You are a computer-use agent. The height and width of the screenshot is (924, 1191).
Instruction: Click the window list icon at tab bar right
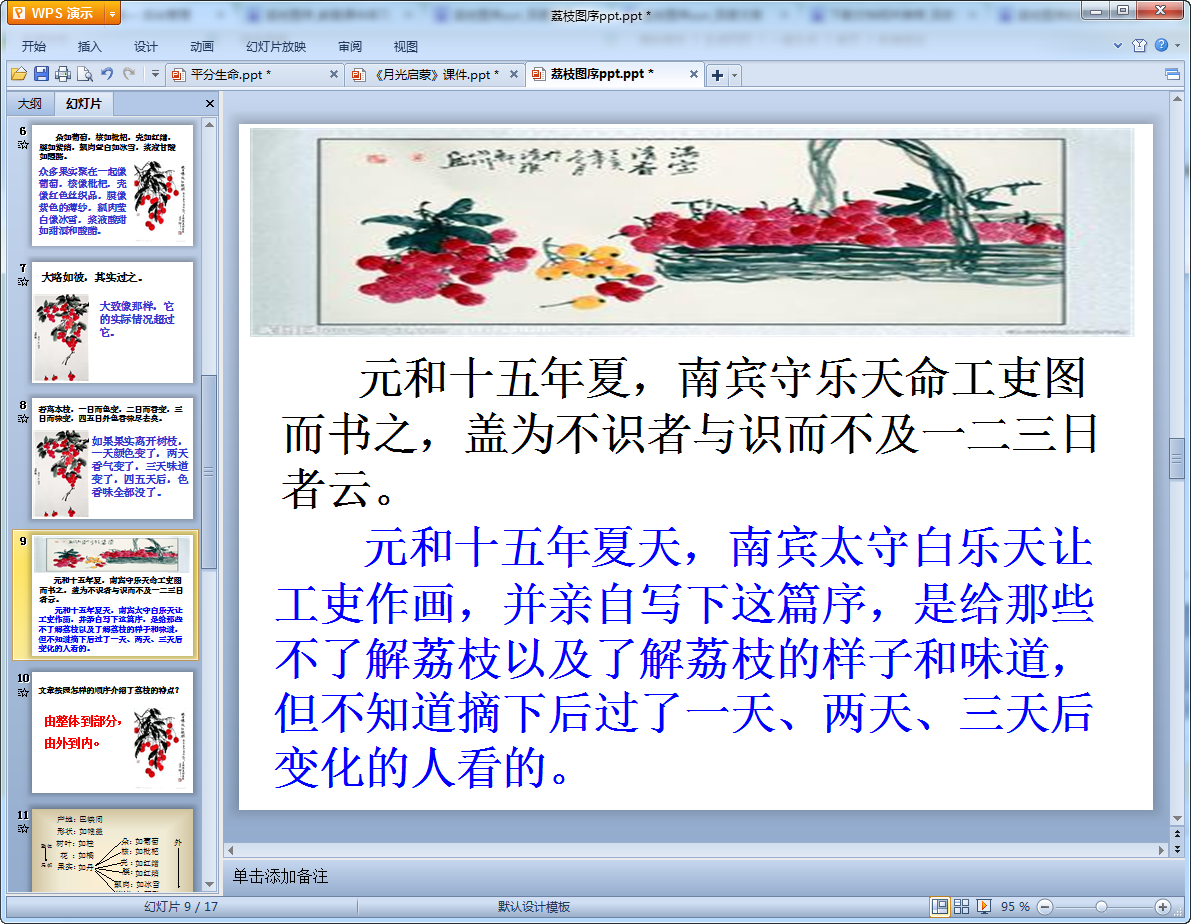click(x=1172, y=74)
